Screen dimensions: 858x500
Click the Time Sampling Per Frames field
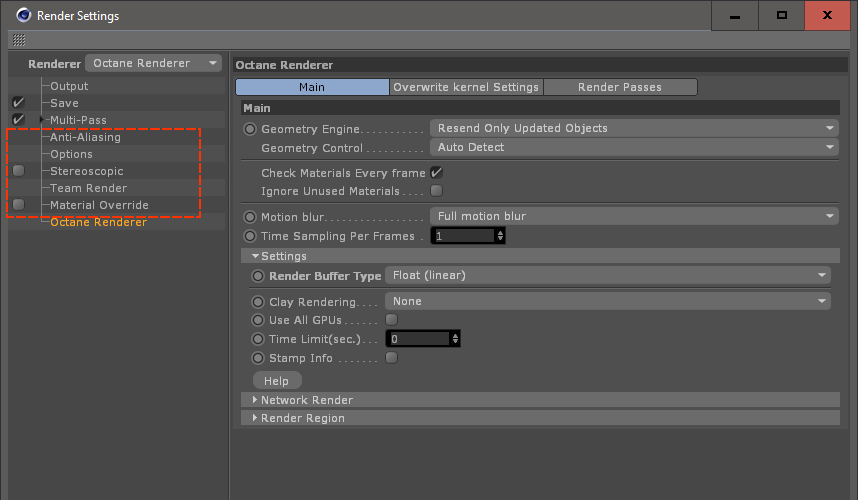tap(463, 236)
